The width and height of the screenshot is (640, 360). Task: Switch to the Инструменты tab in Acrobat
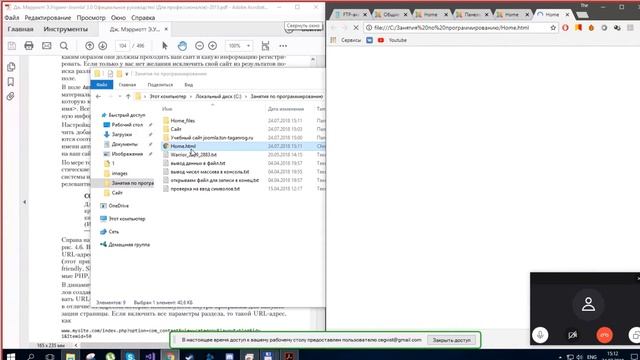click(x=65, y=29)
